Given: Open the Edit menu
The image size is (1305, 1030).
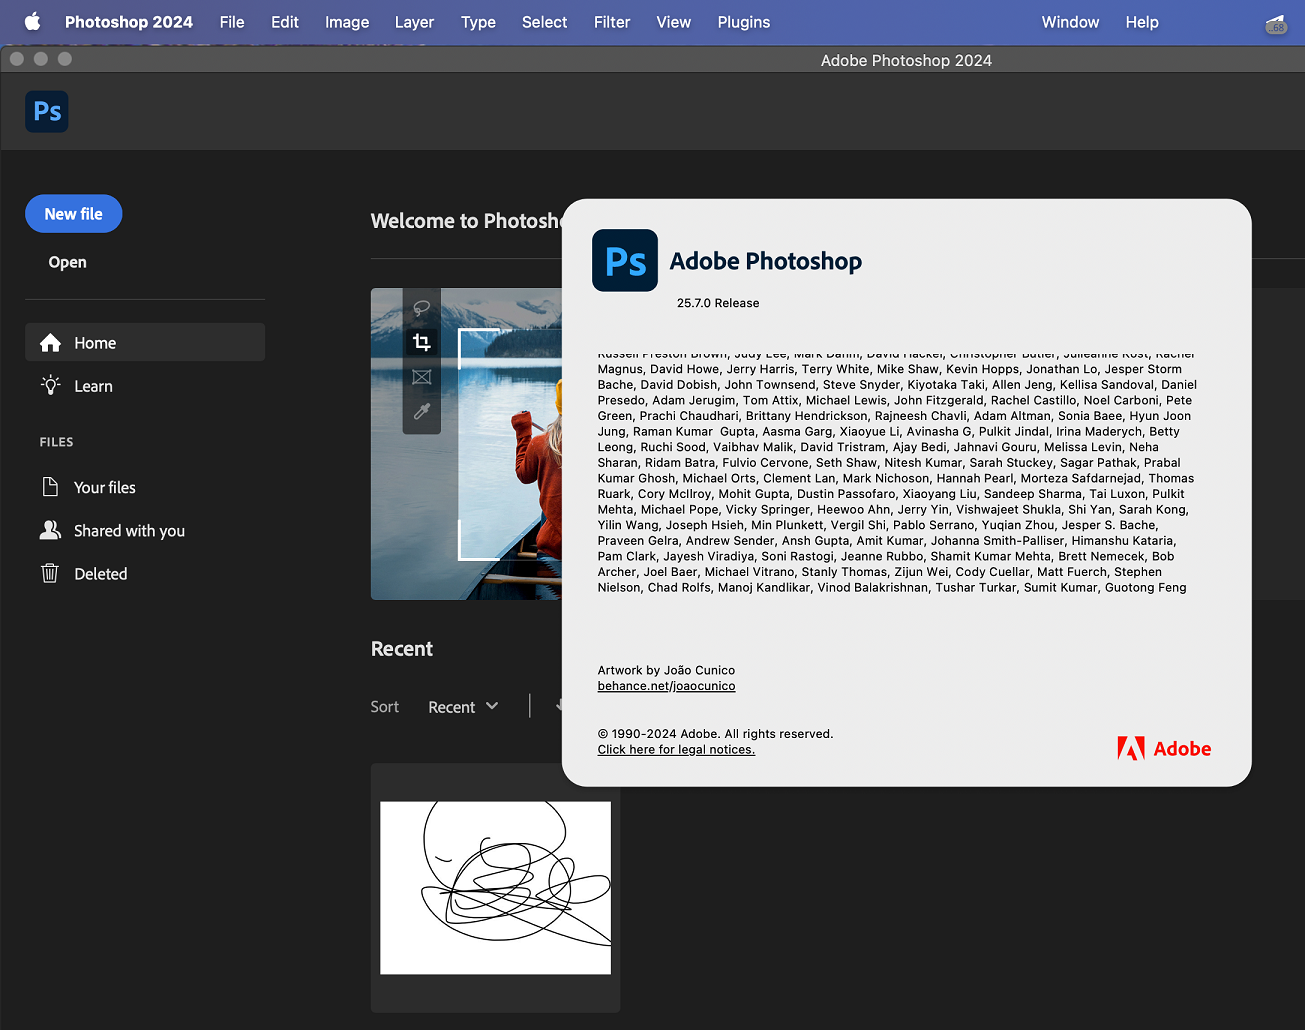Looking at the screenshot, I should click(285, 22).
